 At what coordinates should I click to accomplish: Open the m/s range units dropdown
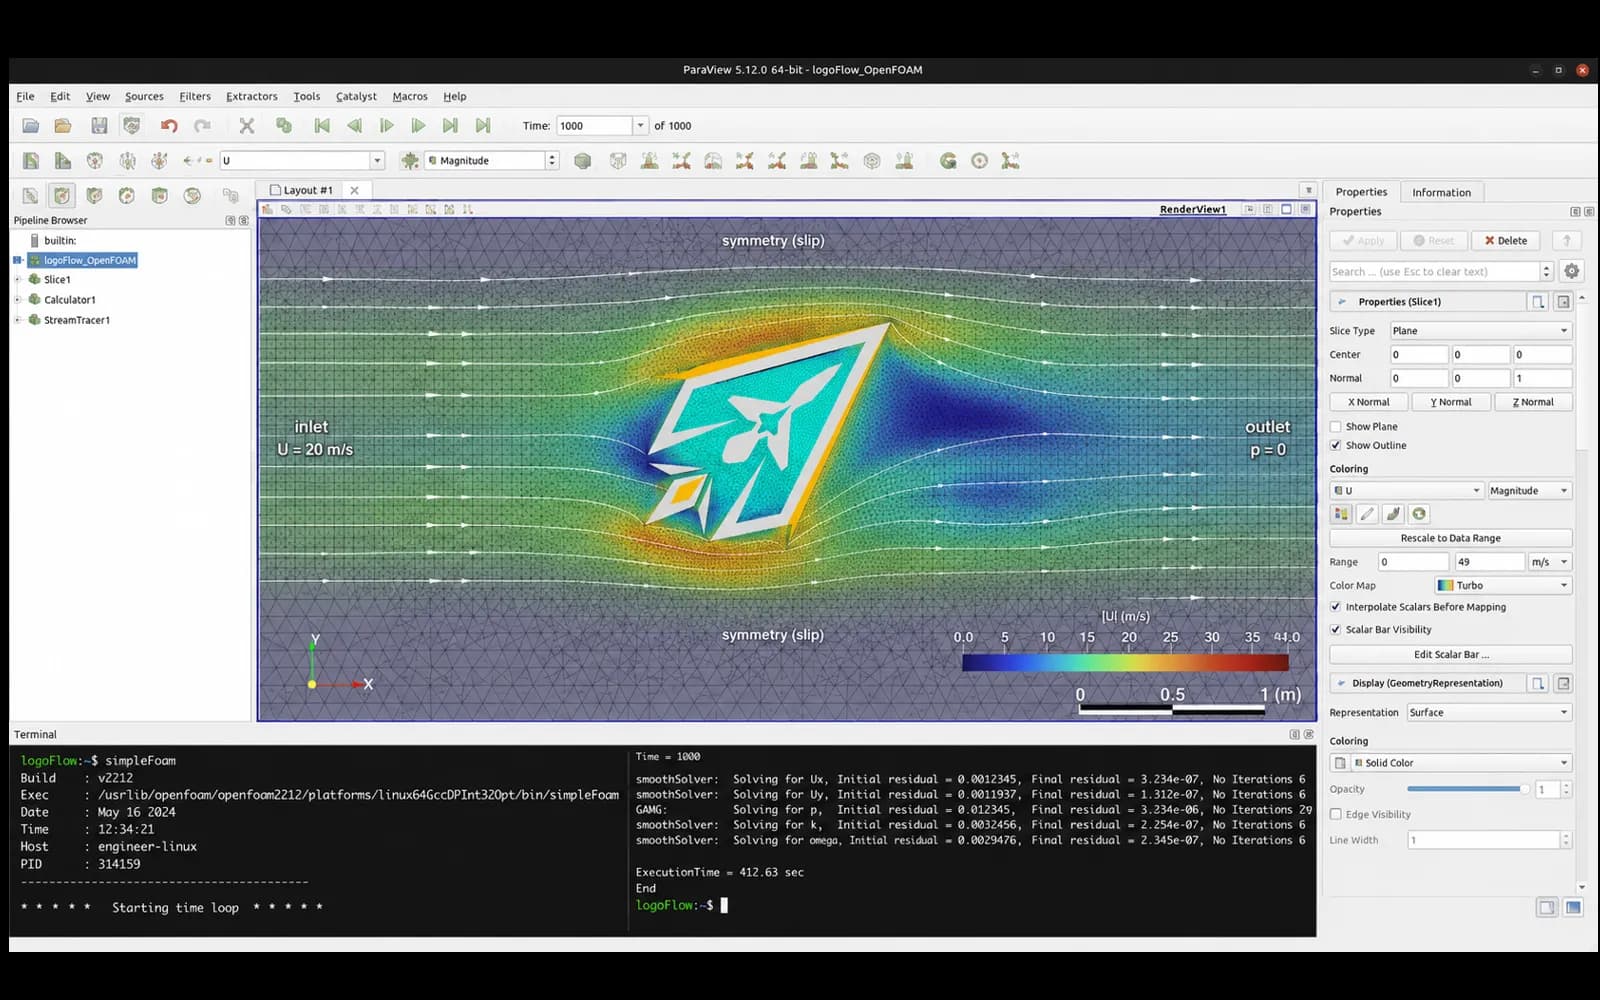click(x=1550, y=562)
